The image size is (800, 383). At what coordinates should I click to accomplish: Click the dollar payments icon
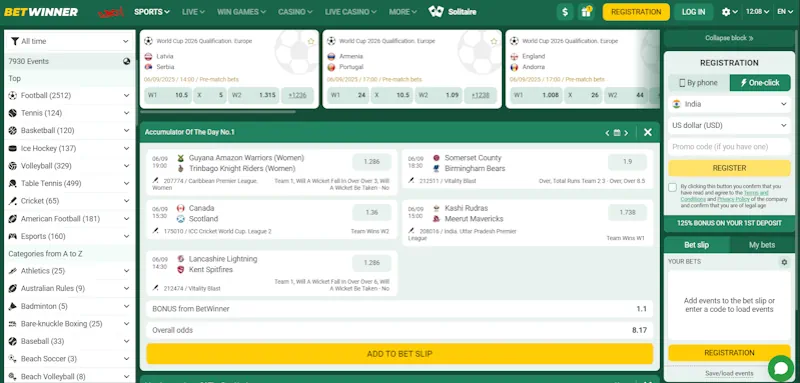564,12
